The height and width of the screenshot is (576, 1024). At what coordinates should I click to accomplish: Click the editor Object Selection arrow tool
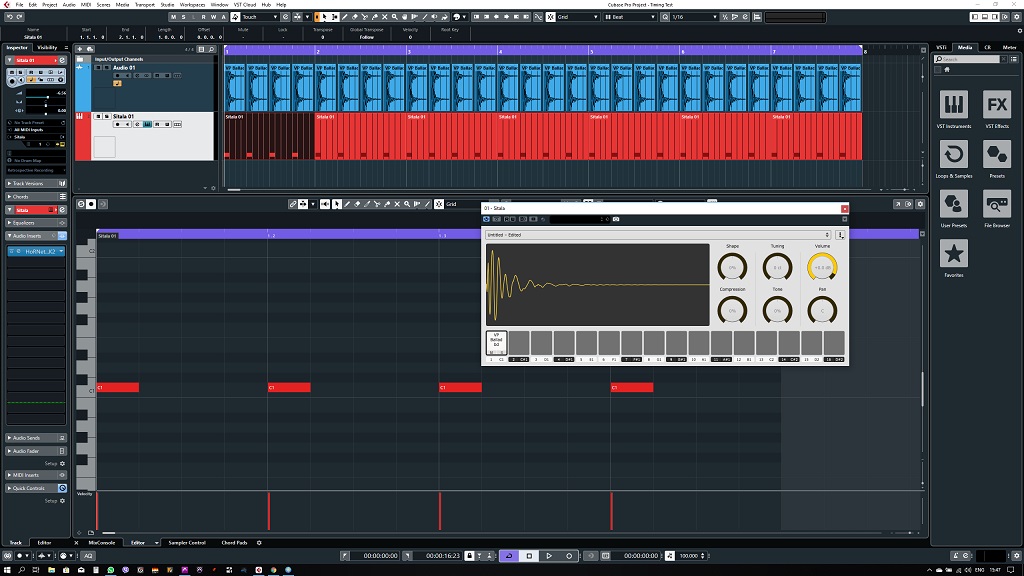337,204
